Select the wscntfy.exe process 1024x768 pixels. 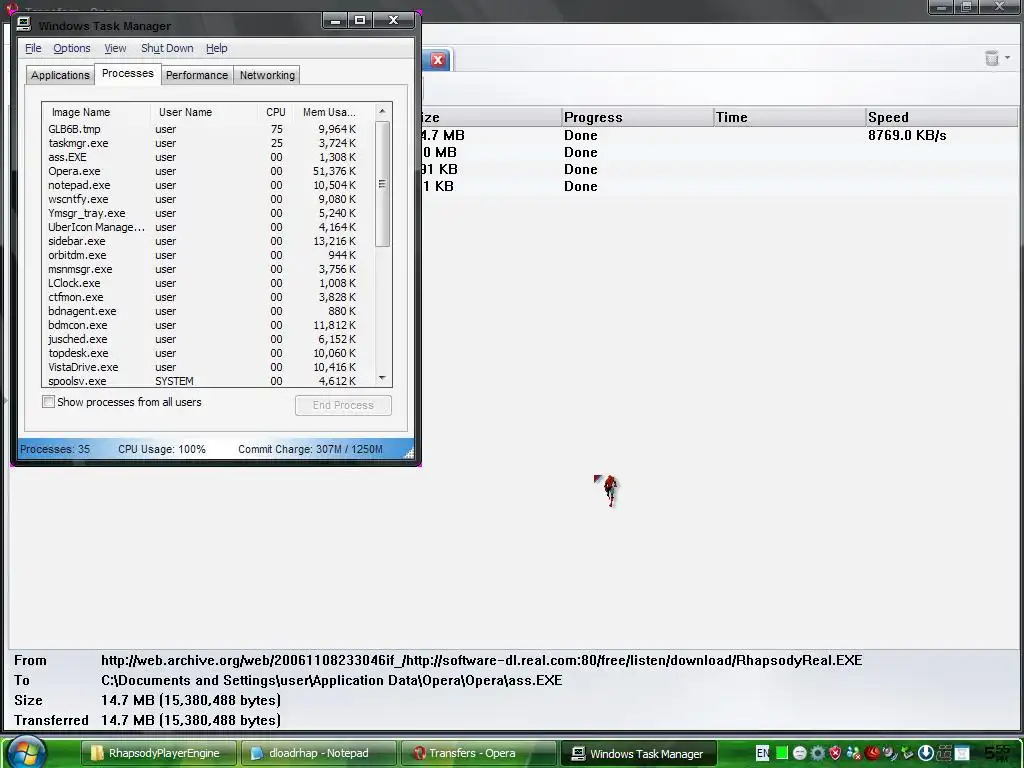208,199
